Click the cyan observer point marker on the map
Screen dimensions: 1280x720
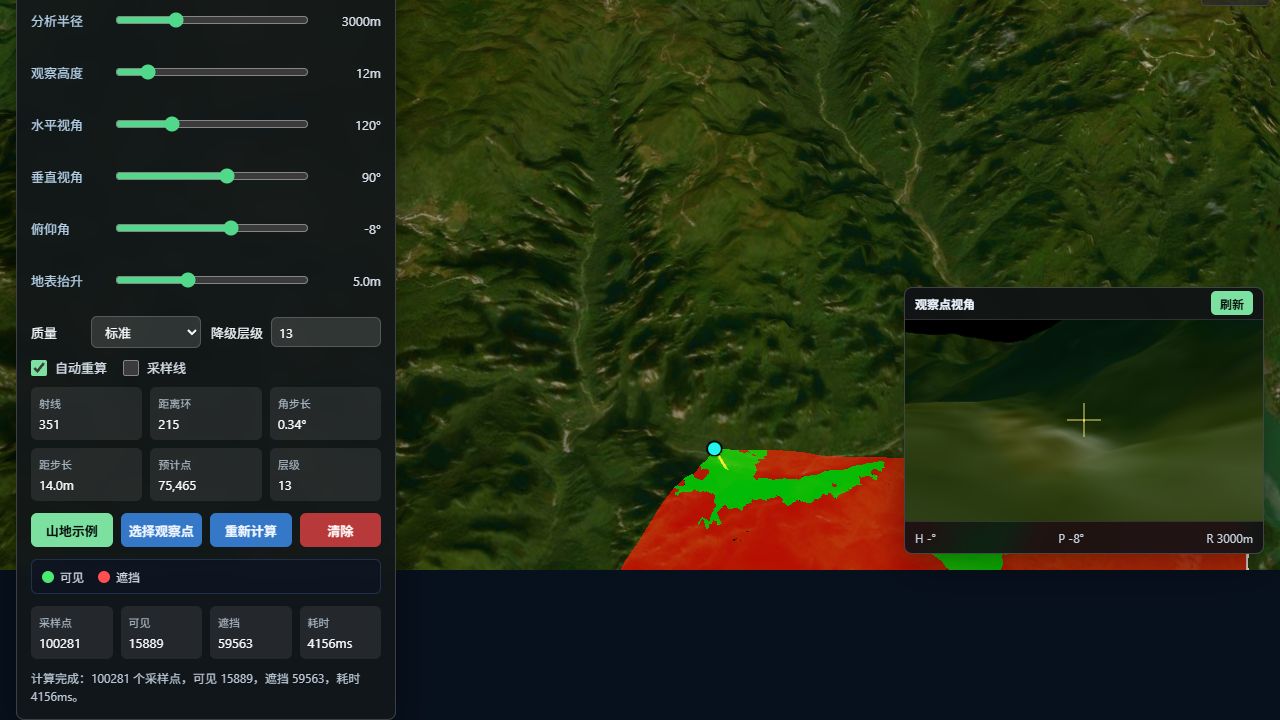pyautogui.click(x=714, y=448)
